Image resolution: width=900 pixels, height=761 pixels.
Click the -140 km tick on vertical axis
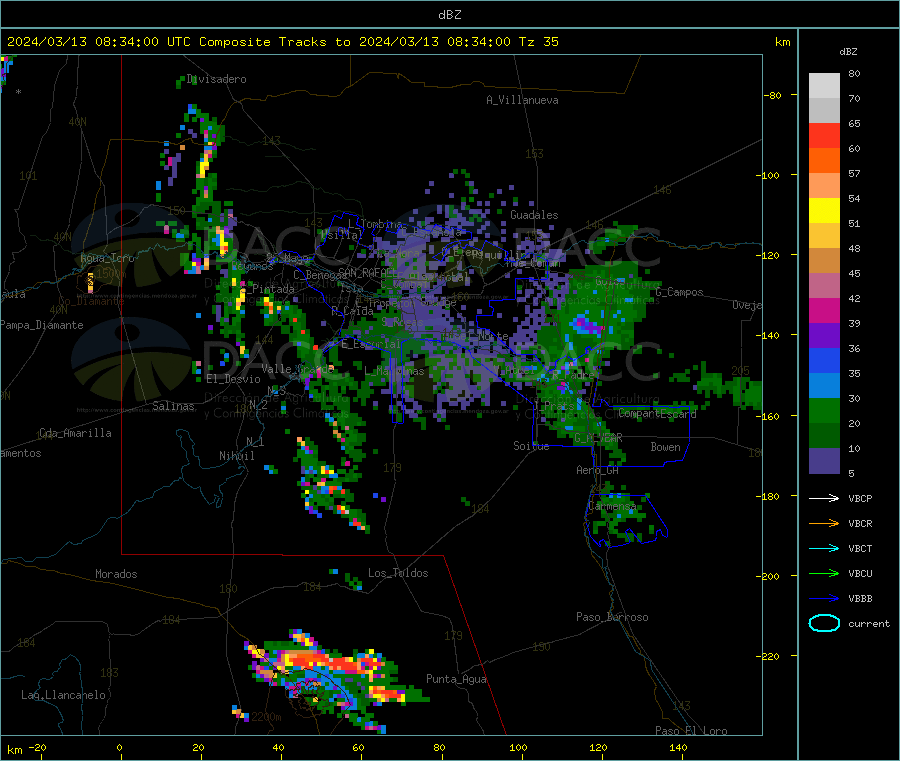[x=770, y=335]
